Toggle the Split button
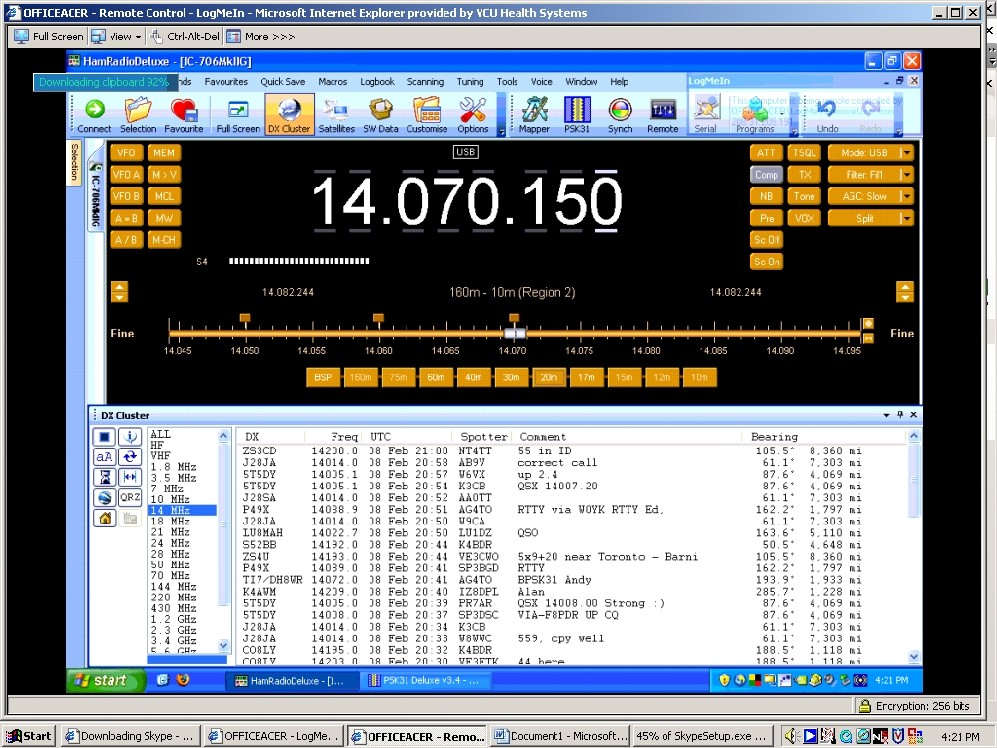Image resolution: width=997 pixels, height=748 pixels. 864,218
